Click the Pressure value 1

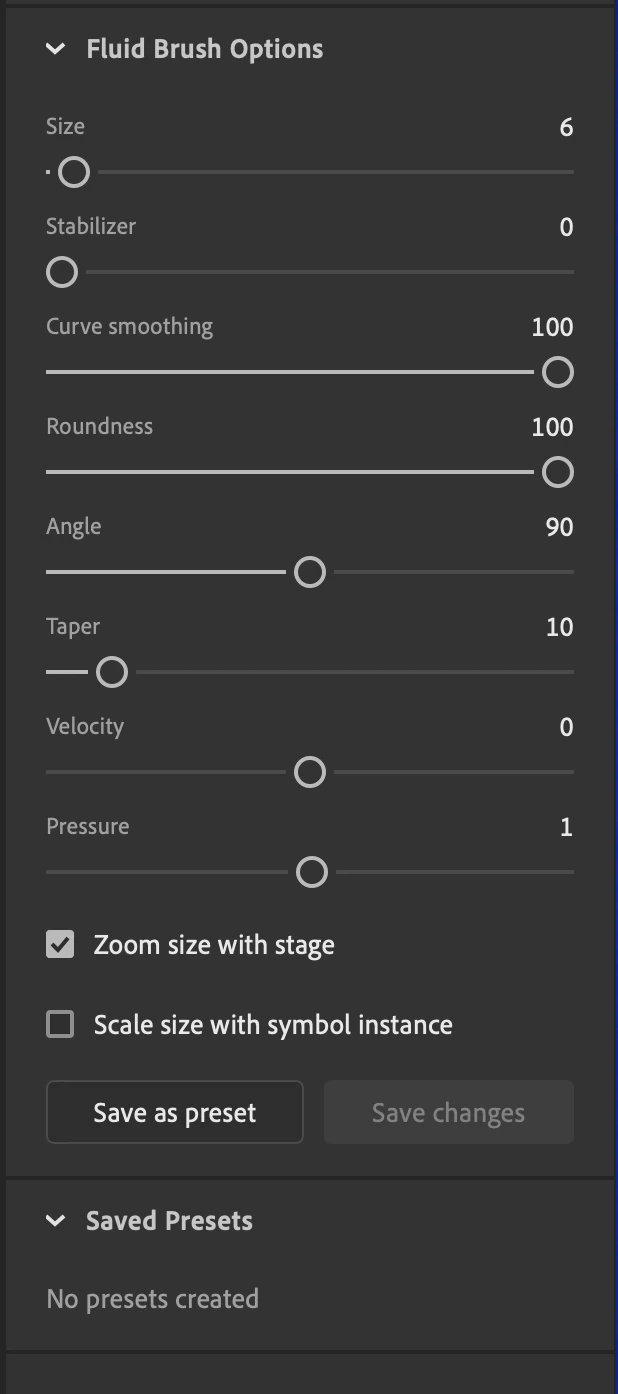coord(566,827)
